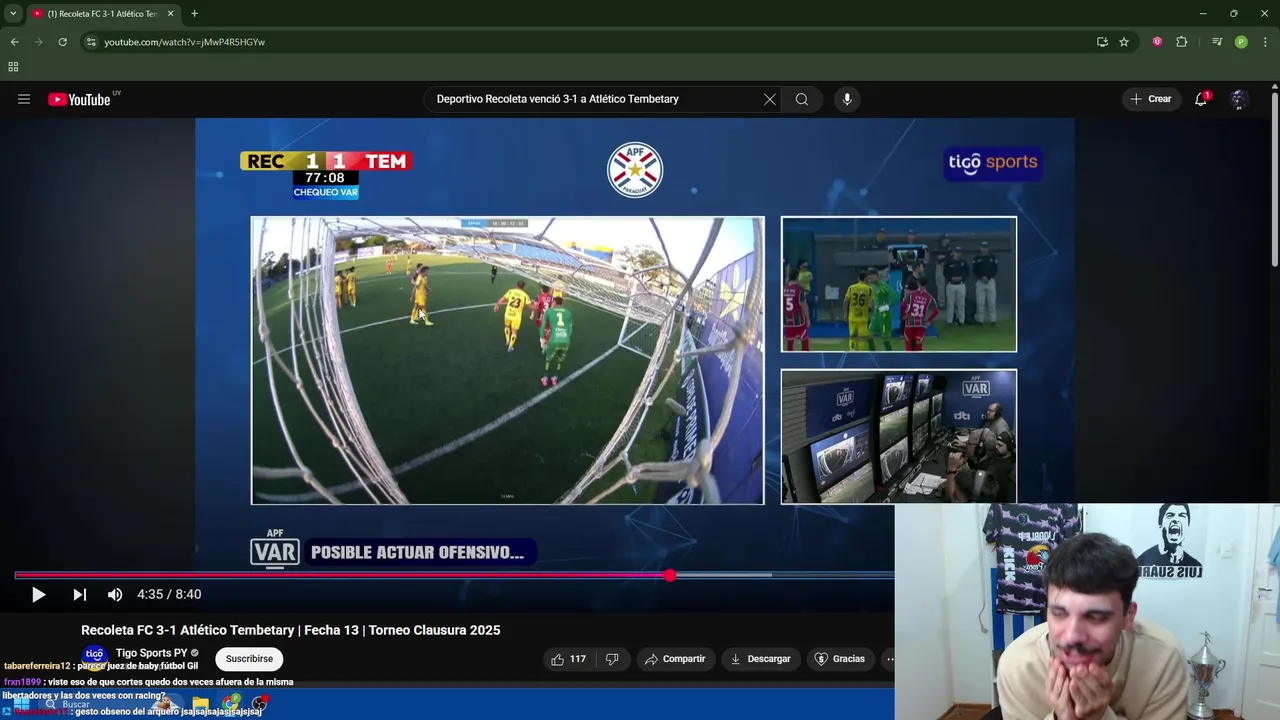Open the Windows Start button
The image size is (1280, 720).
pos(20,704)
